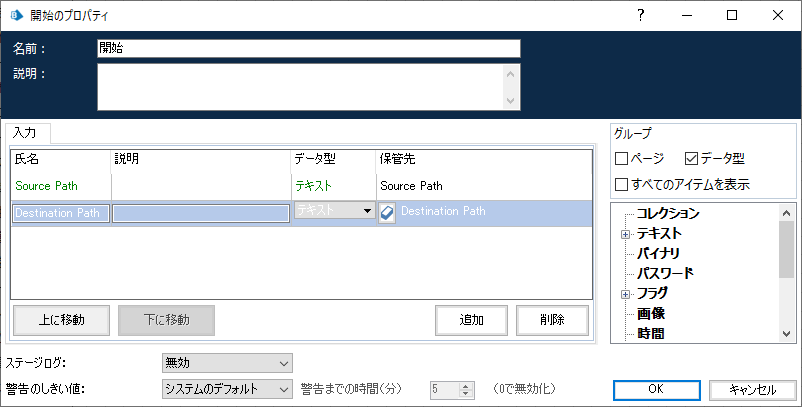
Task: Open the help question mark button
Action: click(640, 15)
